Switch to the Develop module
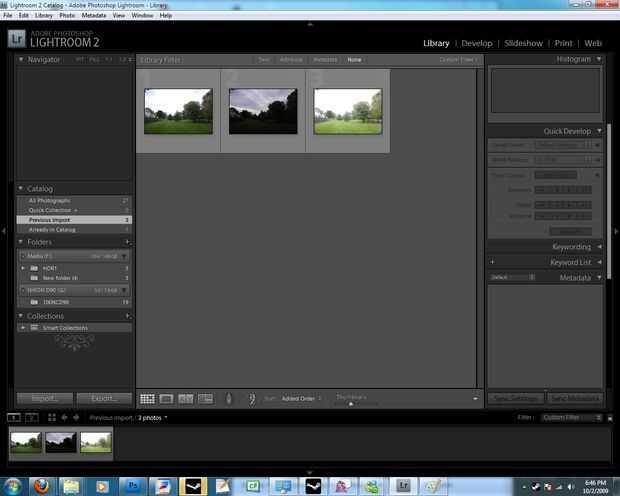This screenshot has height=496, width=620. pos(477,44)
